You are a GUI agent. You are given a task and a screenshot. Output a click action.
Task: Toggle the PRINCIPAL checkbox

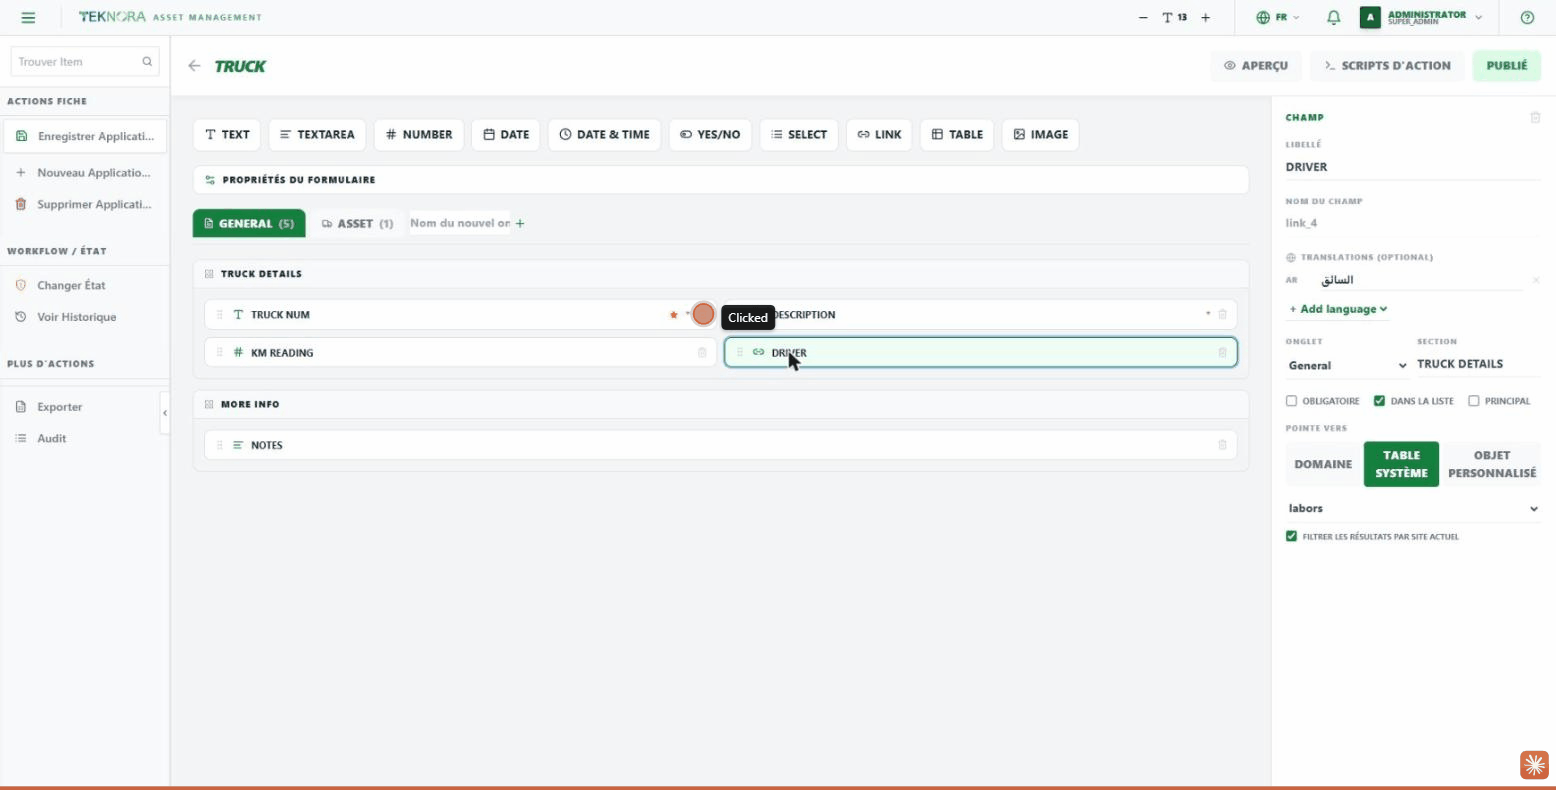1473,401
